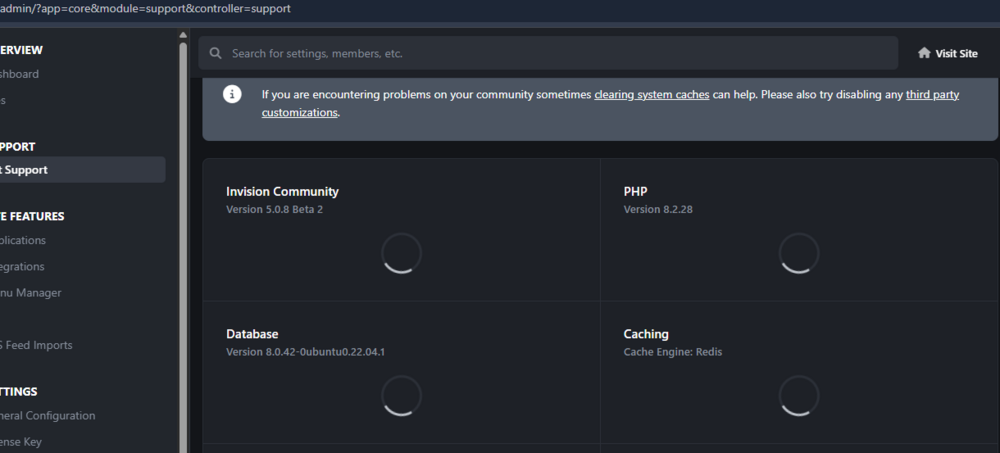Click the Version 8.0.42-0ubuntu0.22.04.1 text
The width and height of the screenshot is (1000, 453).
click(x=305, y=352)
